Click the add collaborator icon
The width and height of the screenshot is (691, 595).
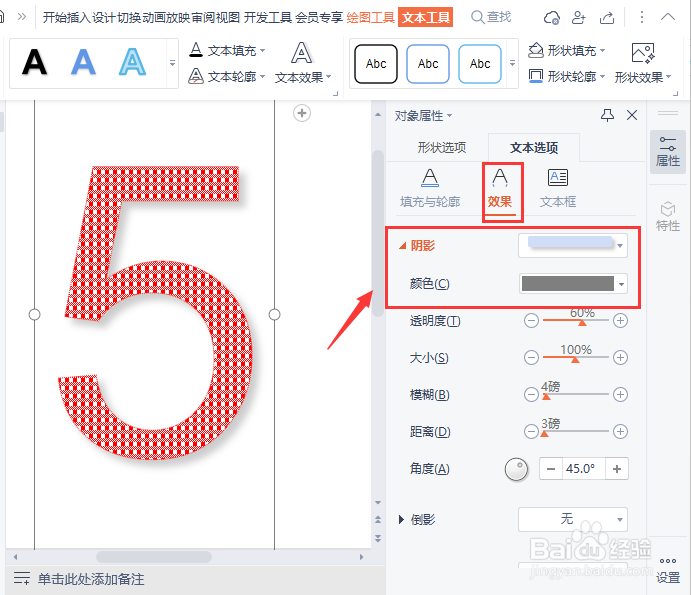pos(578,18)
